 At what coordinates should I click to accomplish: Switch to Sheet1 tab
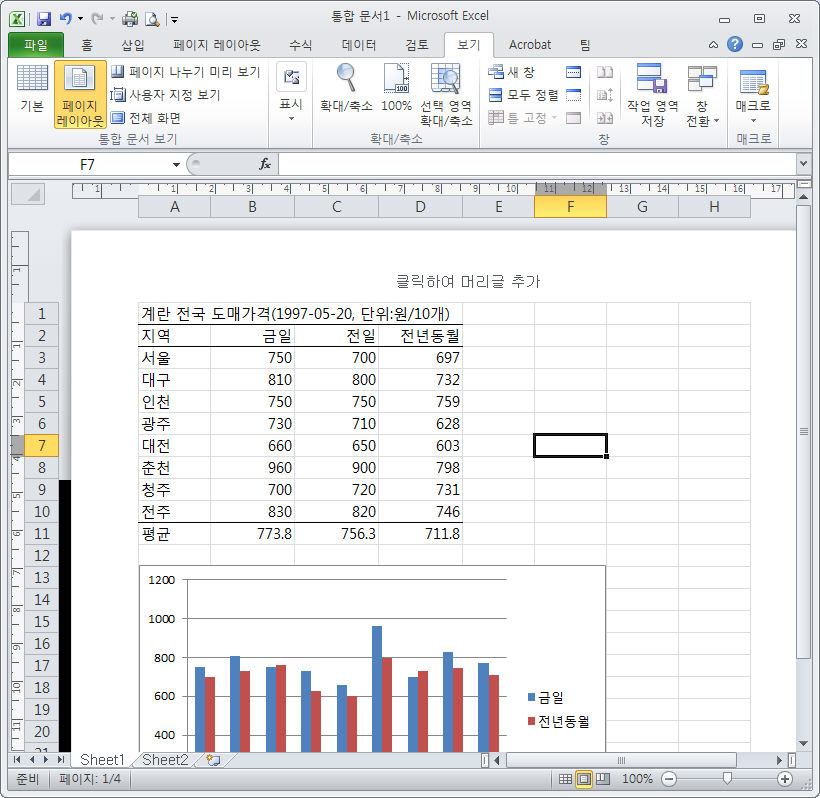102,759
